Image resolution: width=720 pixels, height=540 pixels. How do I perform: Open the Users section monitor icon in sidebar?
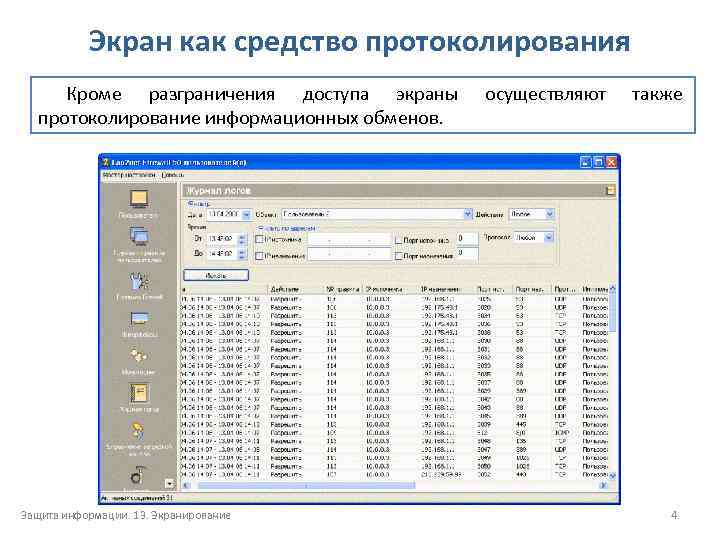pos(139,199)
